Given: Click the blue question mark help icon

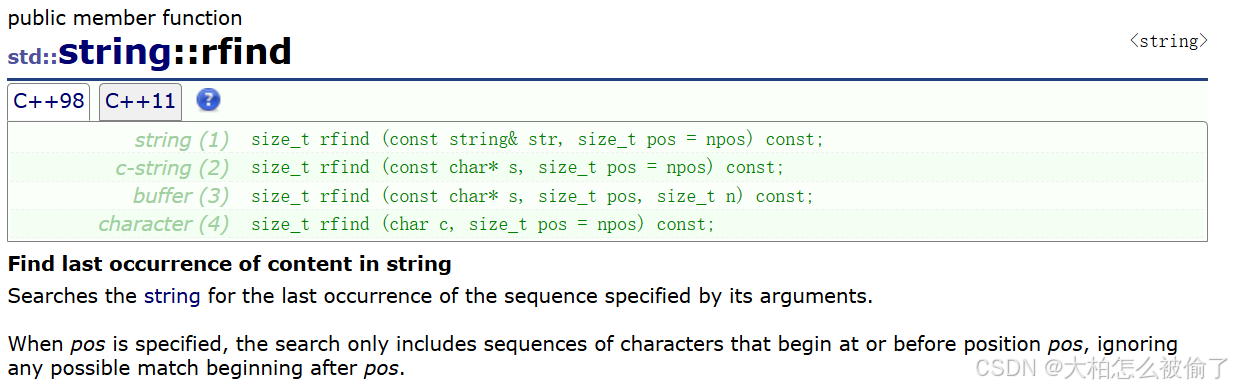Looking at the screenshot, I should click(208, 100).
